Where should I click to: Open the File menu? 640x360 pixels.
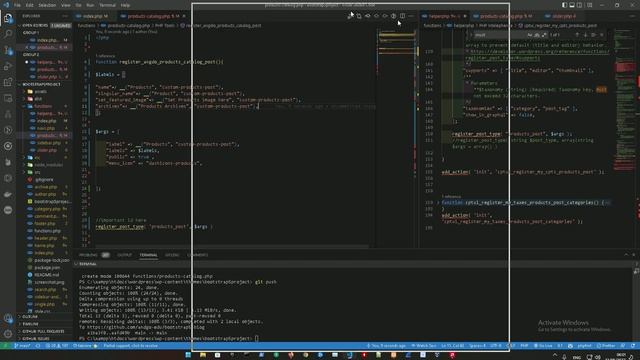point(18,5)
